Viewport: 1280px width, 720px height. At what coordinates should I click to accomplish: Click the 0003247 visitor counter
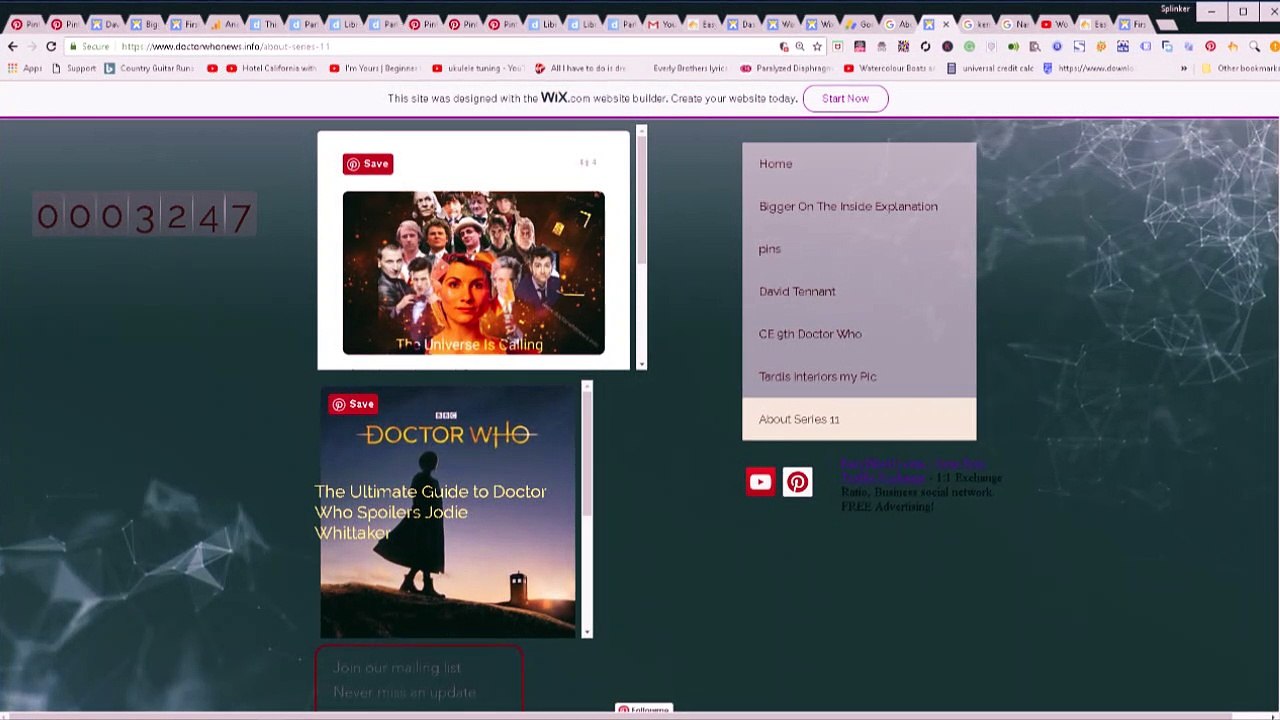tap(145, 216)
